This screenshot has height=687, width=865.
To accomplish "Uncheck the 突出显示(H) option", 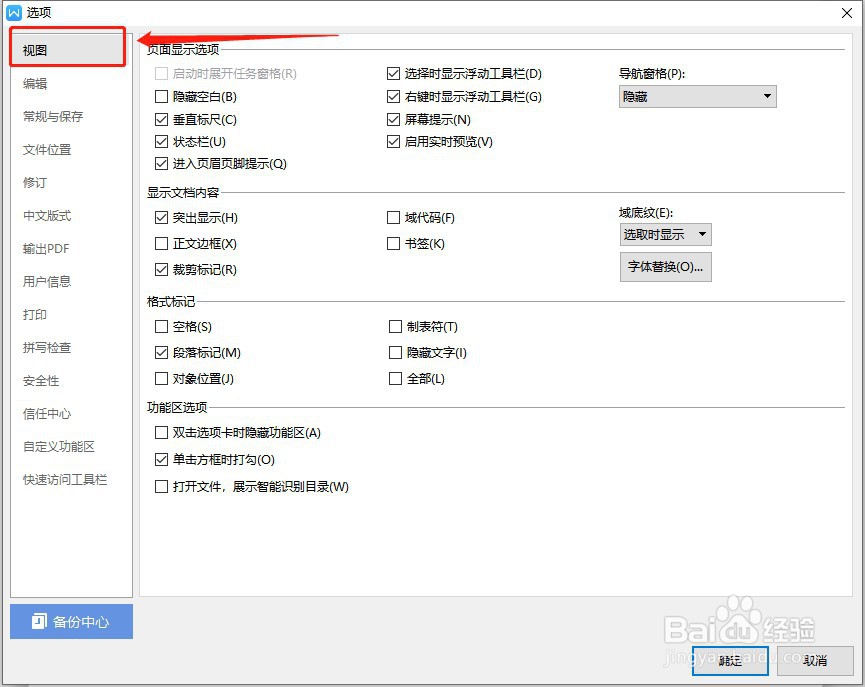I will coord(161,217).
